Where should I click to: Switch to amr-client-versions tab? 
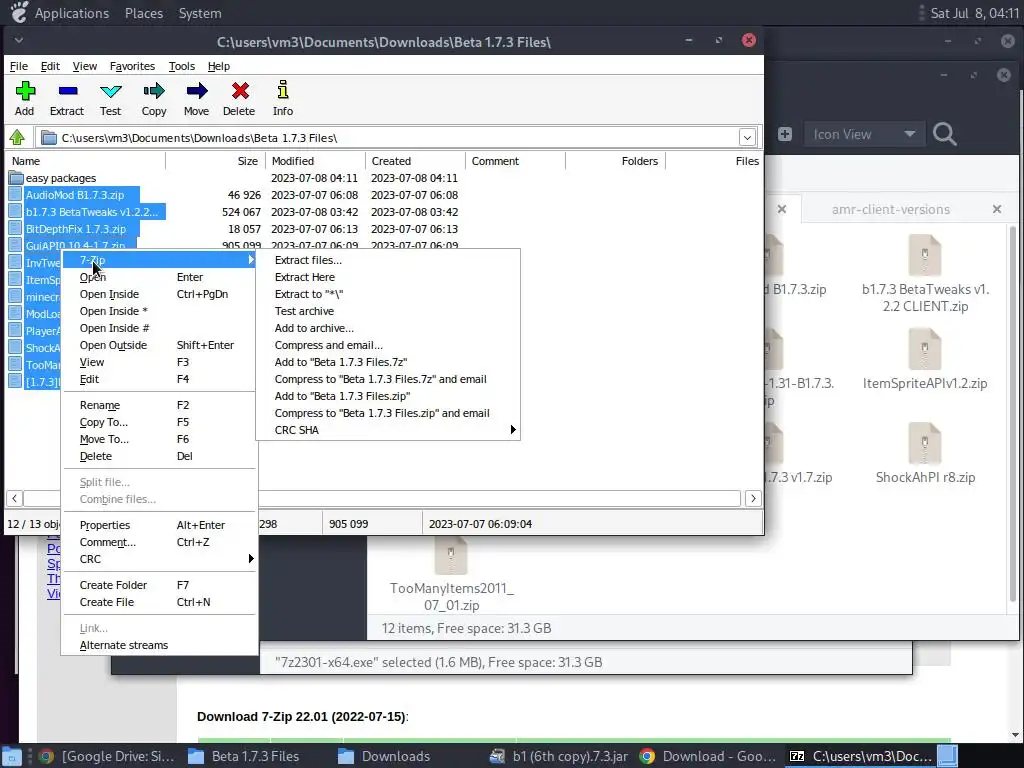click(891, 209)
